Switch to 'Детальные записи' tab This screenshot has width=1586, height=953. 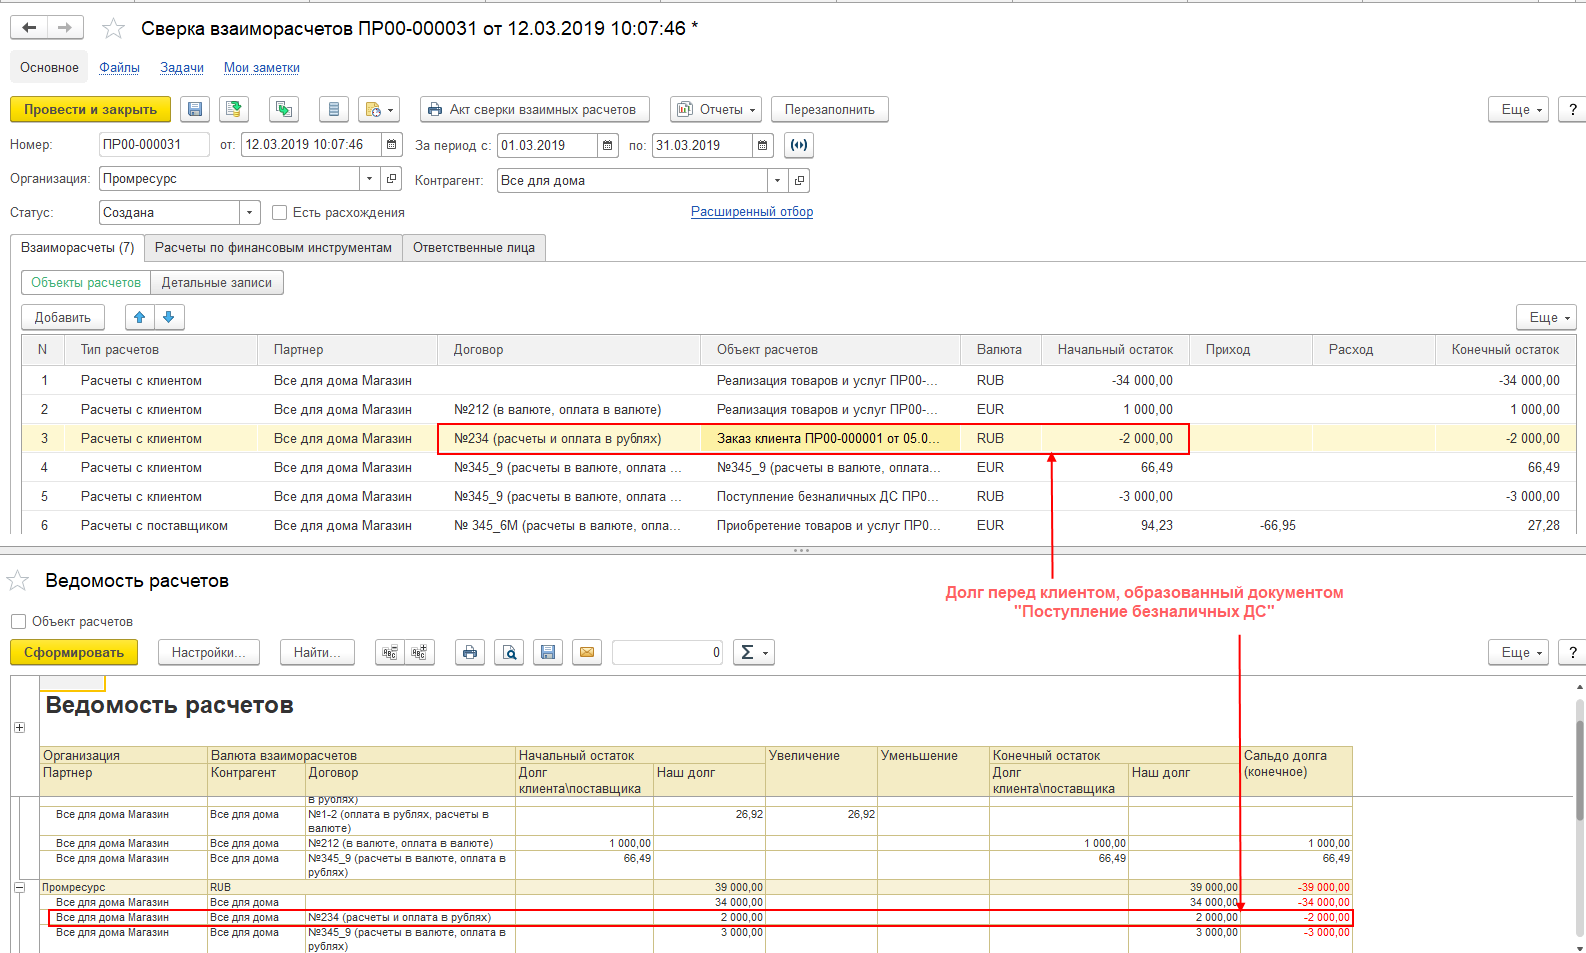[217, 283]
